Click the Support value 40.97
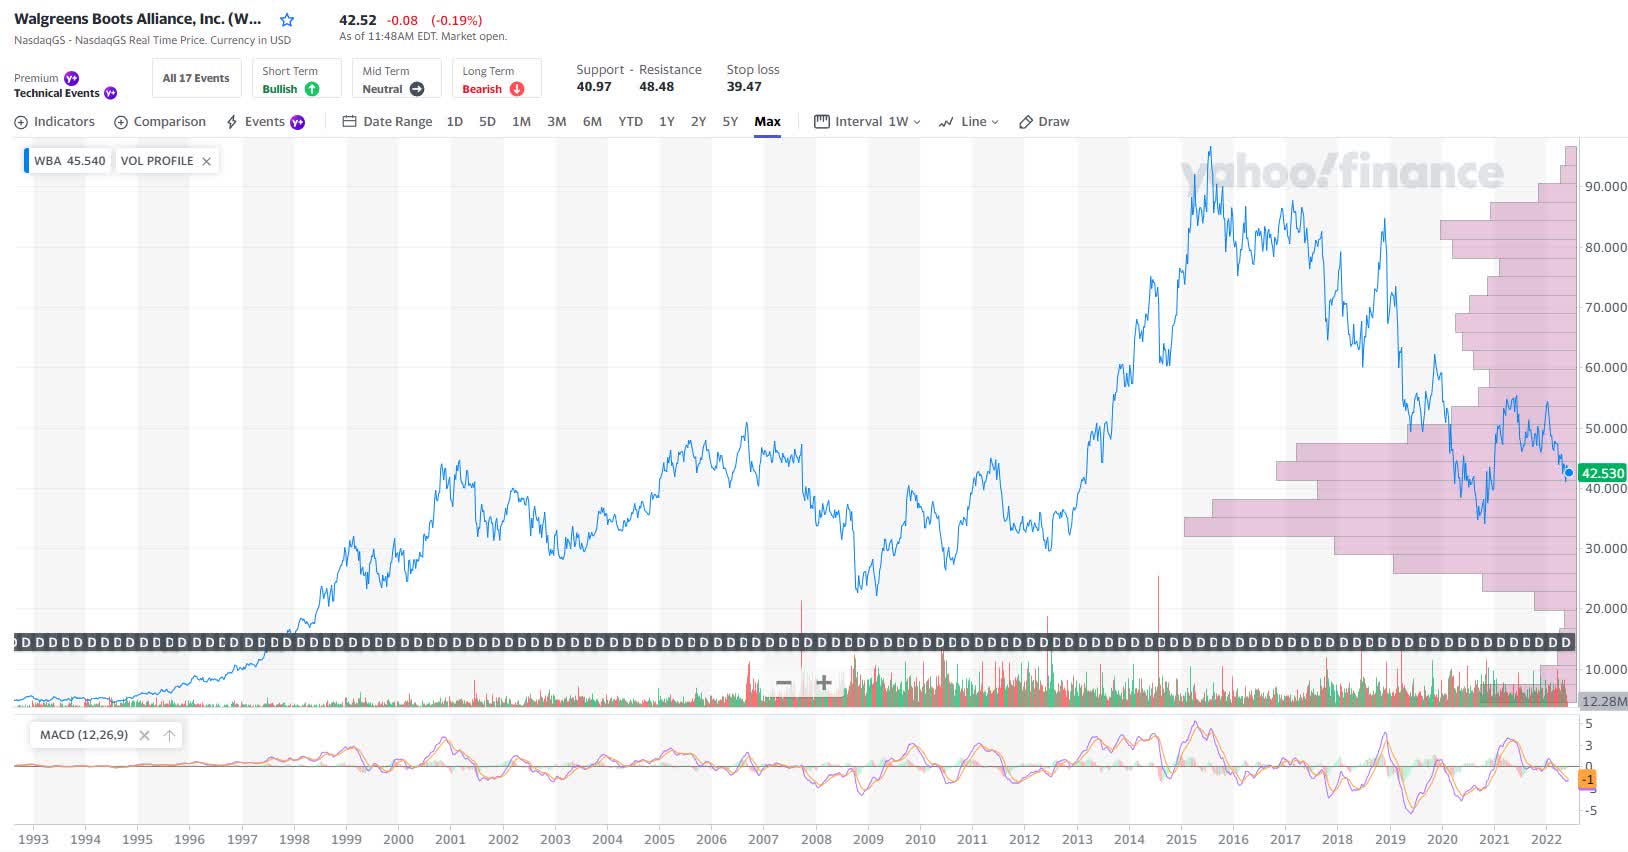 click(594, 87)
